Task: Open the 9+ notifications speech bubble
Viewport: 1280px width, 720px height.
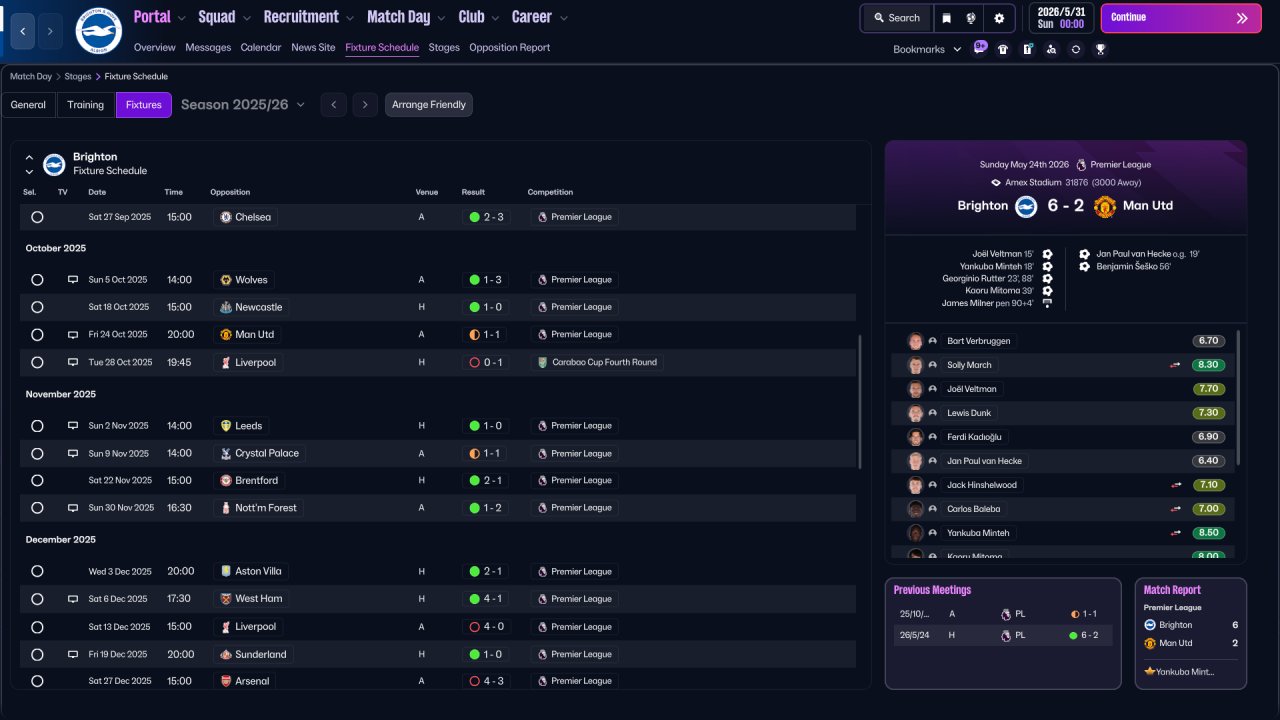Action: [x=980, y=48]
